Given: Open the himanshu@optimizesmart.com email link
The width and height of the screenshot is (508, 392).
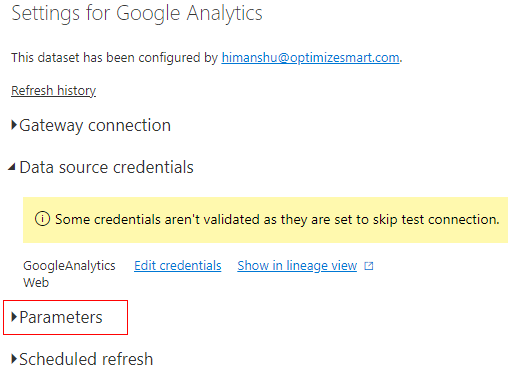Looking at the screenshot, I should point(310,58).
